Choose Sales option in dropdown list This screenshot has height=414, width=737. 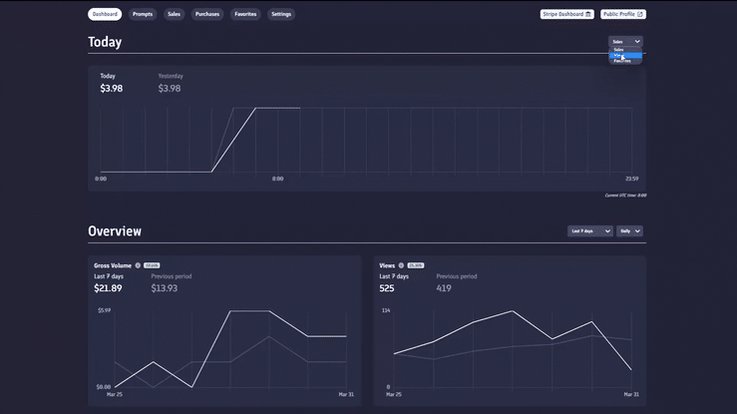(626, 50)
